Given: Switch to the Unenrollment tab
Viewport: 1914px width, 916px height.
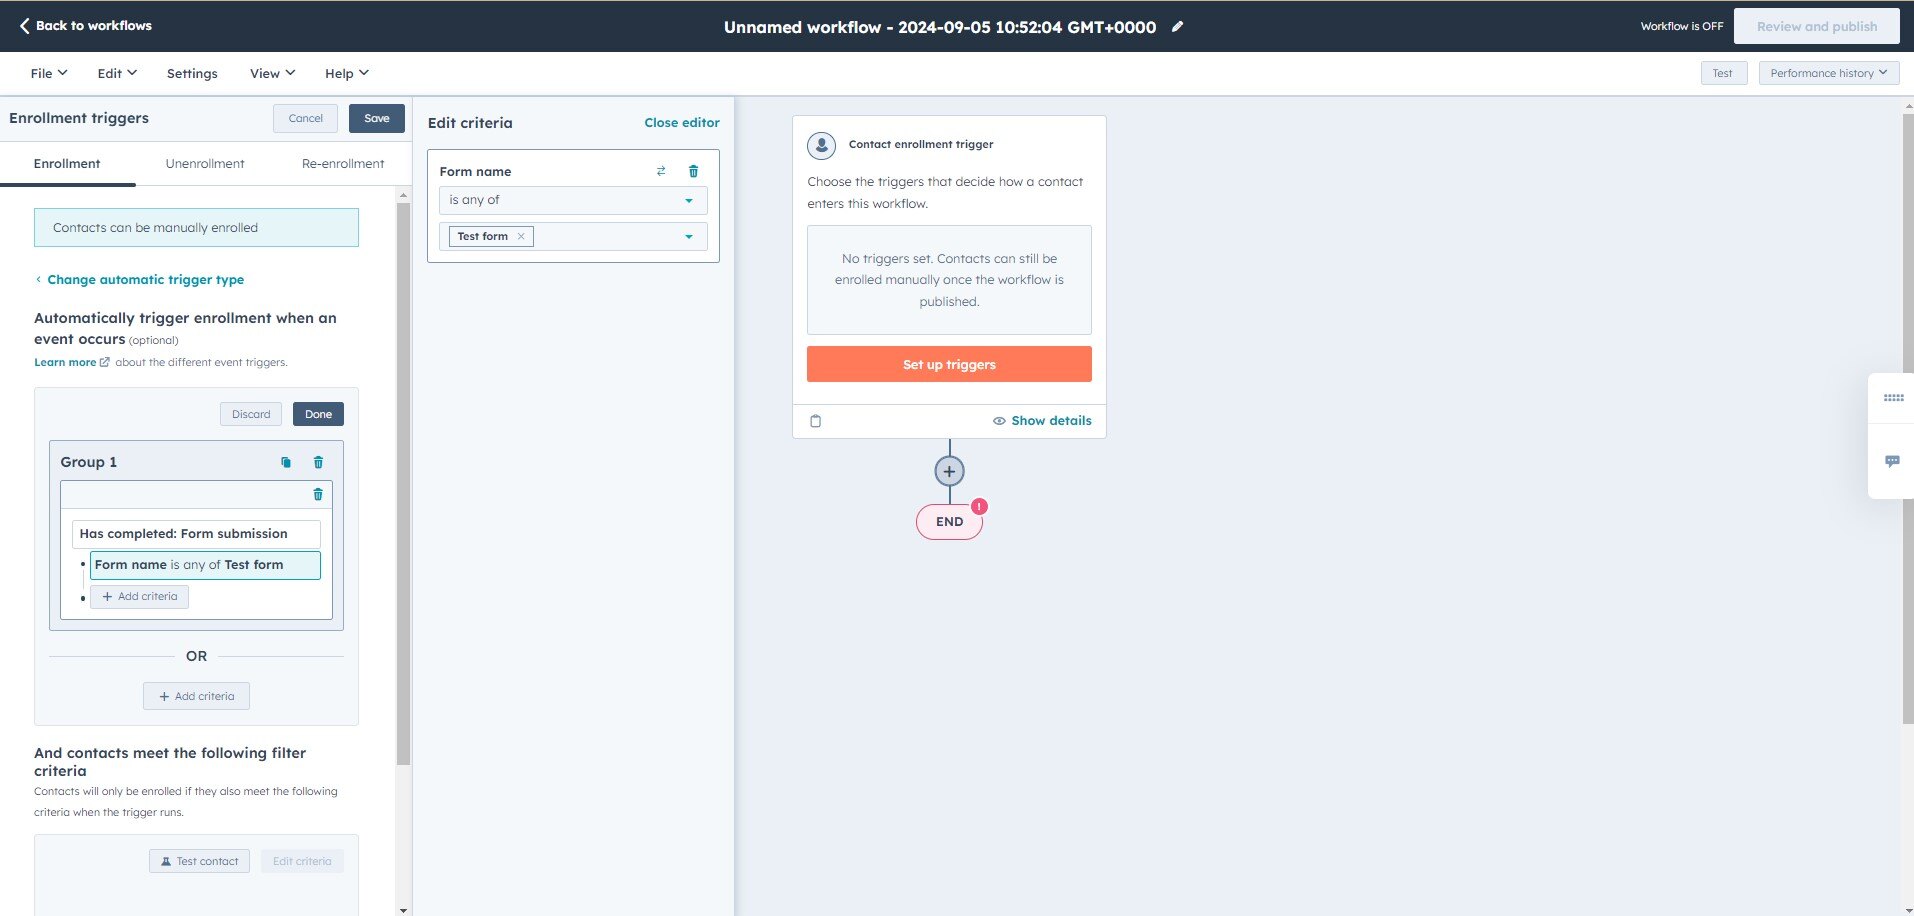Looking at the screenshot, I should [204, 163].
